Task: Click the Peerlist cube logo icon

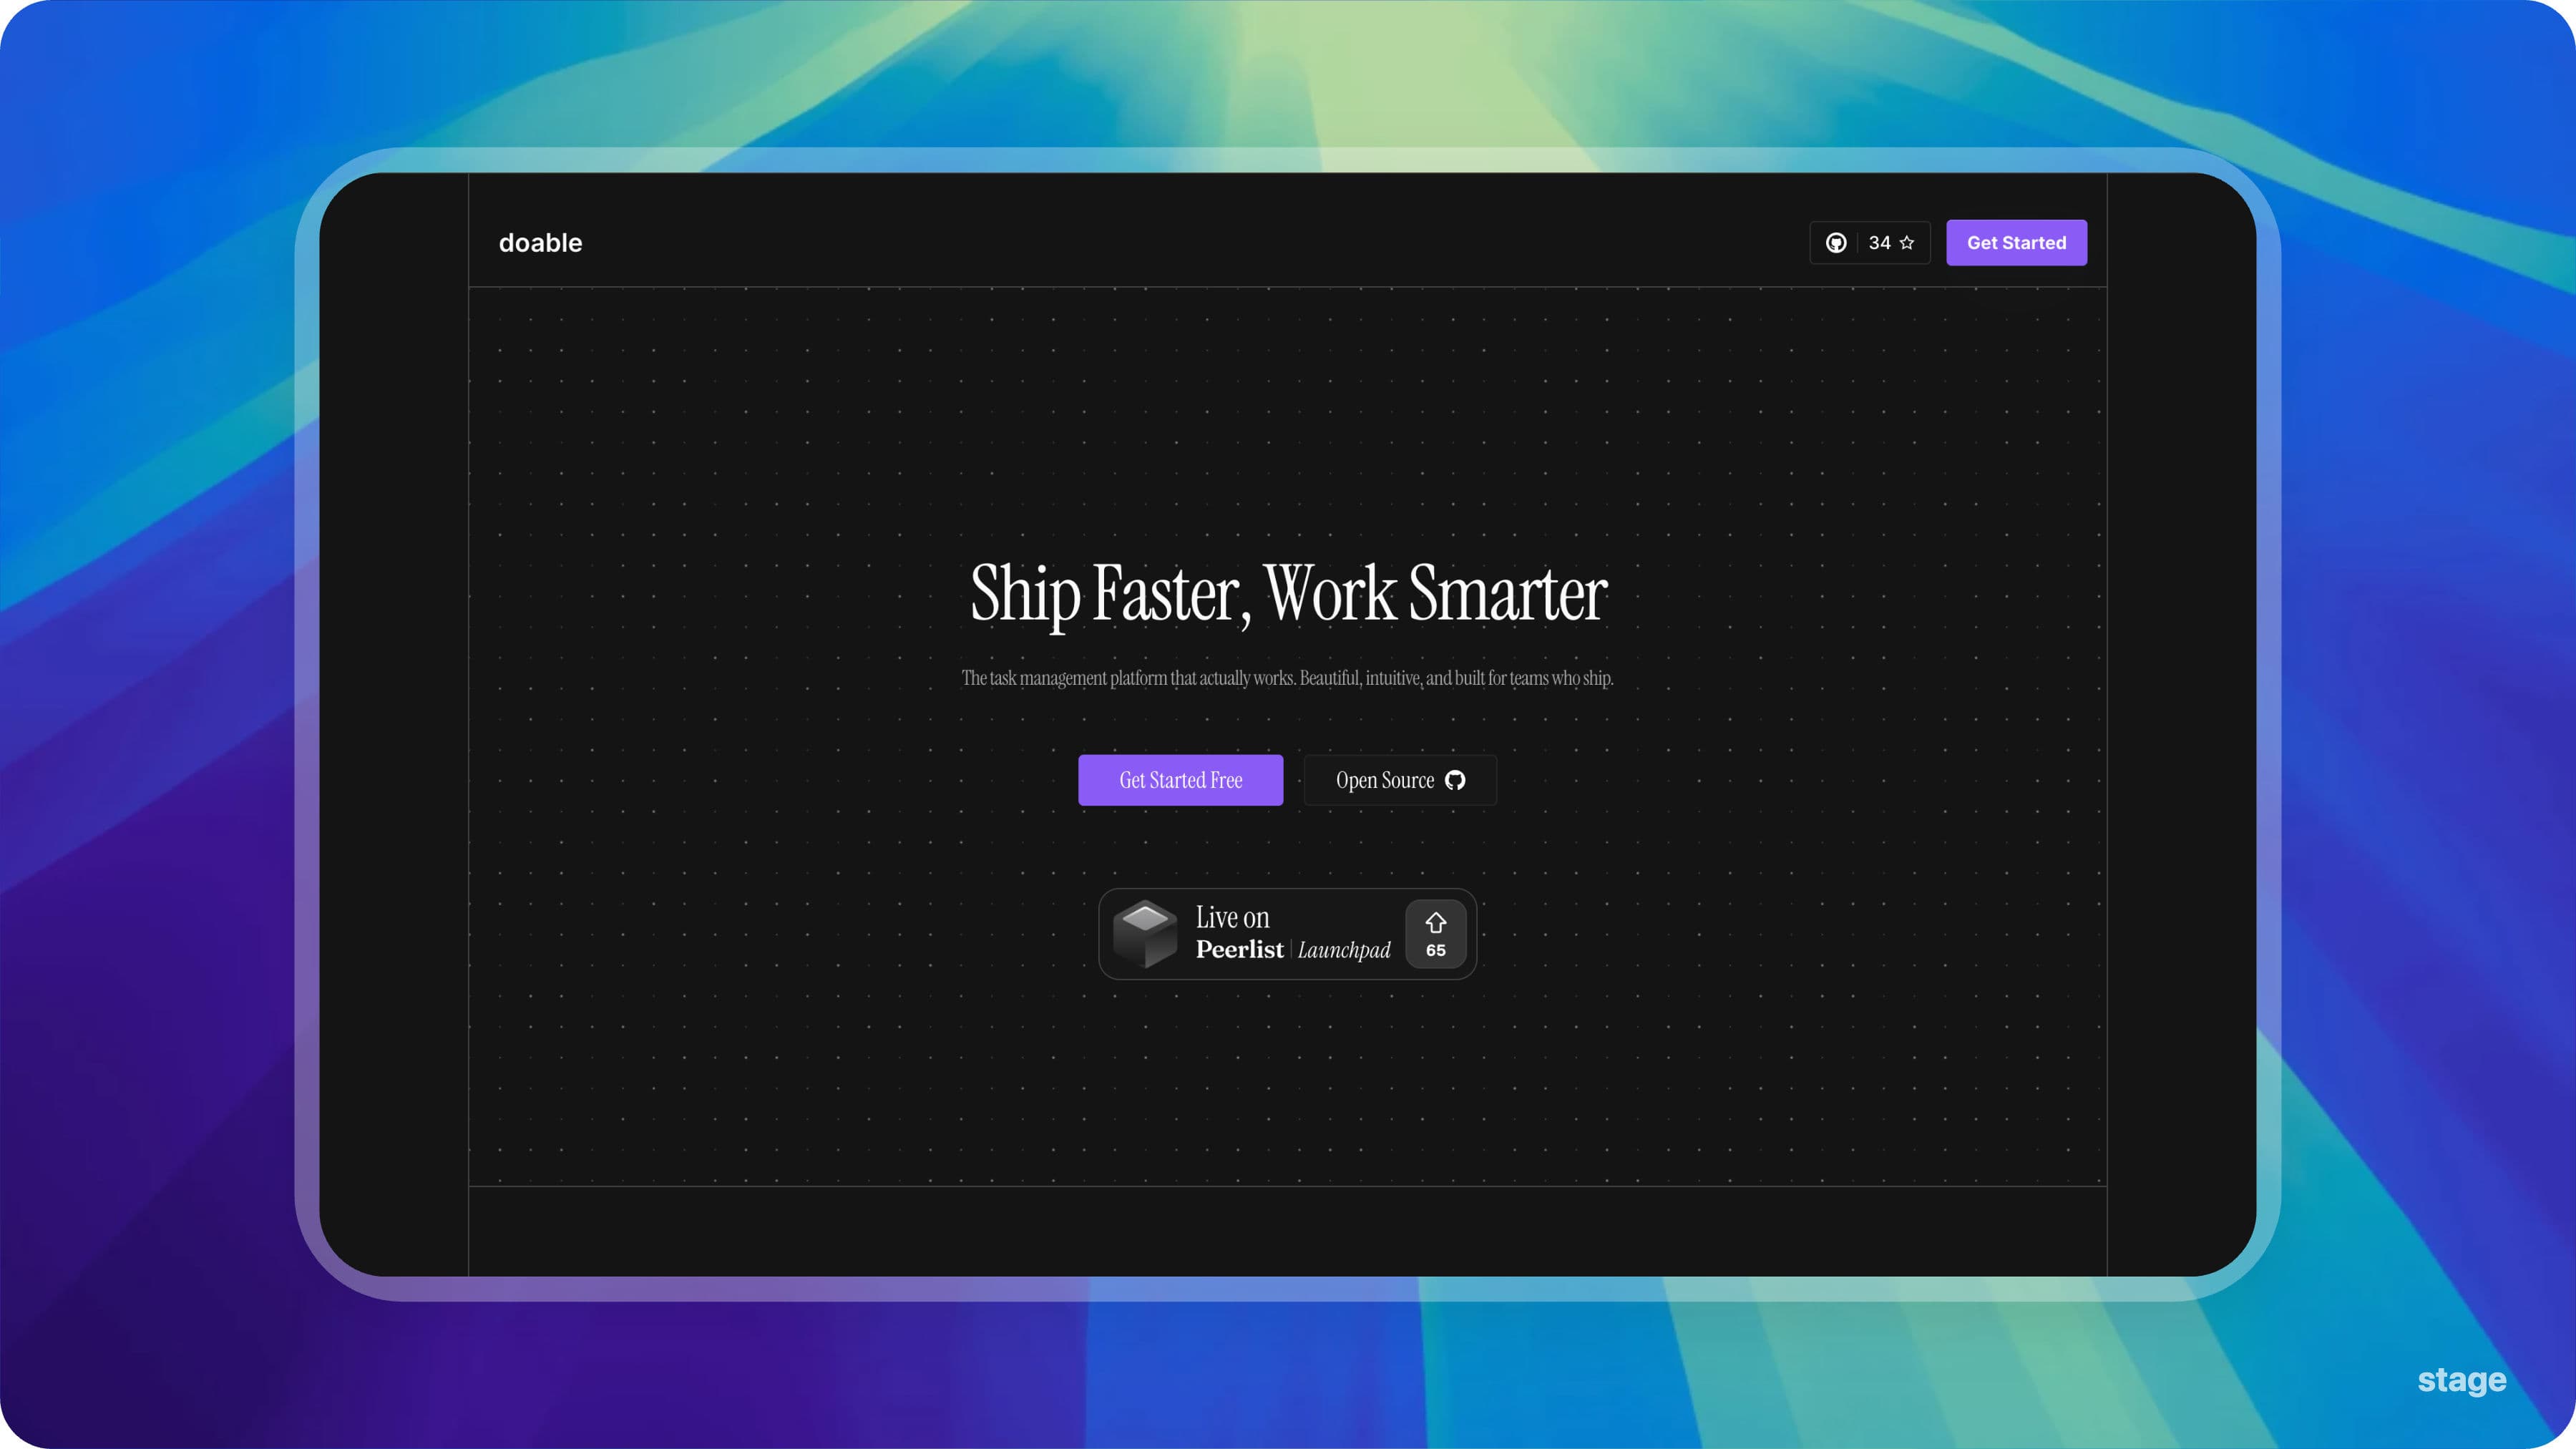Action: point(1145,934)
